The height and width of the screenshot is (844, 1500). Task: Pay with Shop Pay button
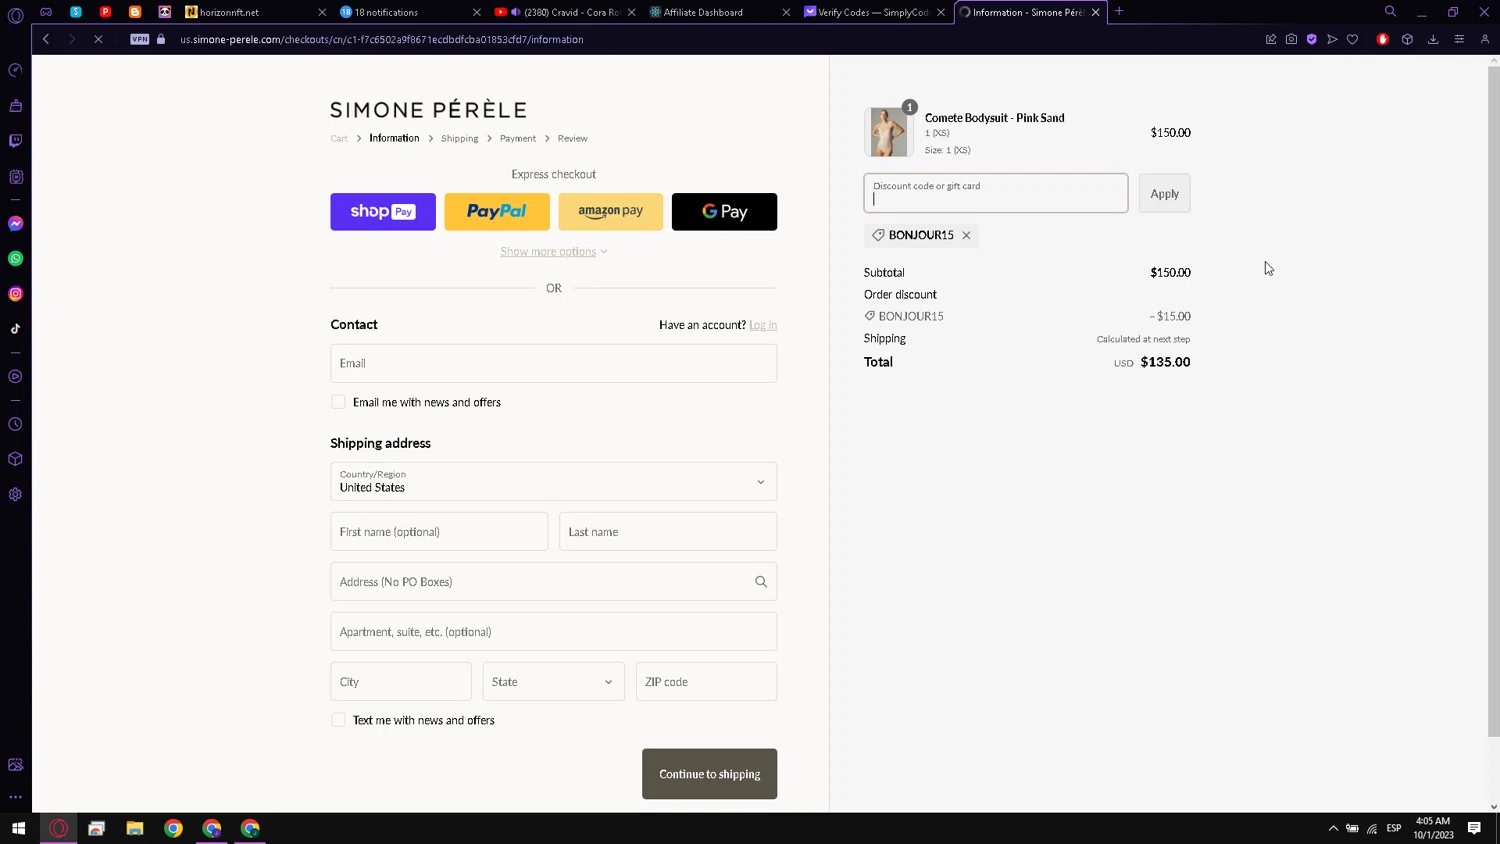[383, 212]
